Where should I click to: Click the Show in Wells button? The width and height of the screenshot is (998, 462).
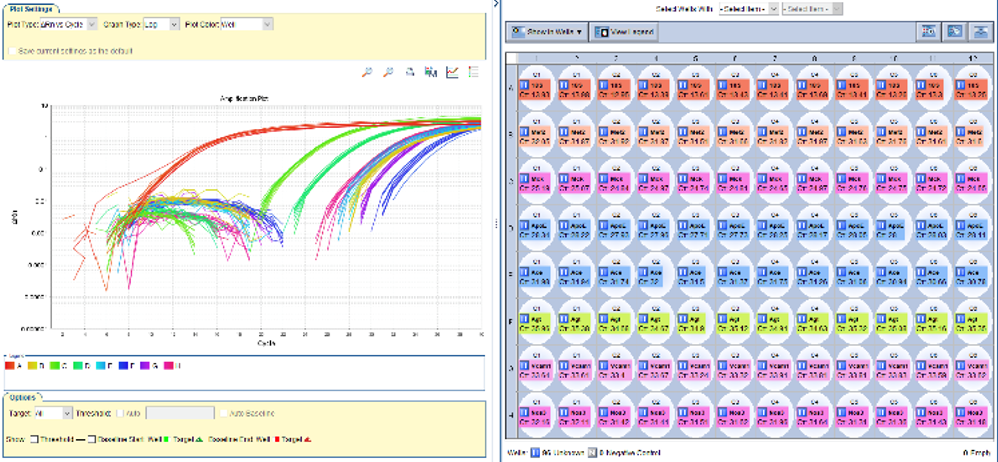pyautogui.click(x=548, y=32)
